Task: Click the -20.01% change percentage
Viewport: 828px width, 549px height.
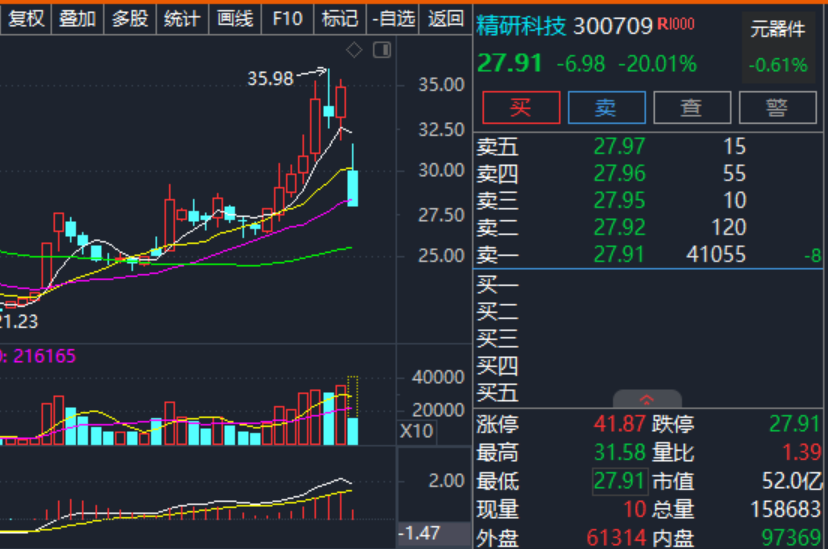Action: coord(657,64)
